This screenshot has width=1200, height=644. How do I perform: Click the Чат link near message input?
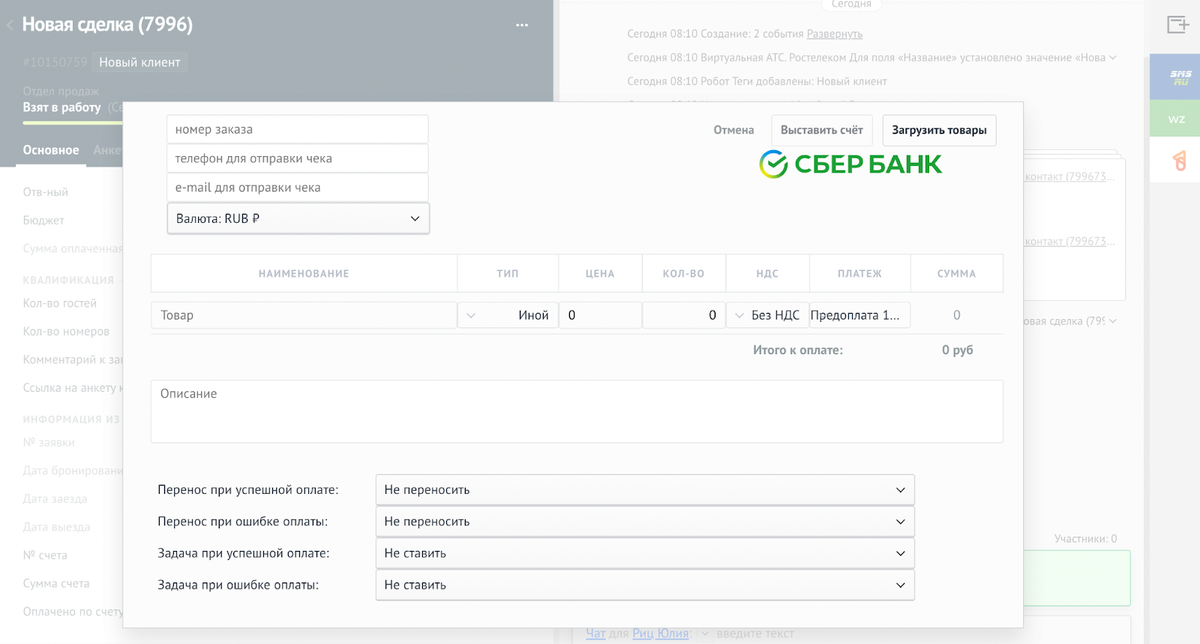pyautogui.click(x=596, y=633)
